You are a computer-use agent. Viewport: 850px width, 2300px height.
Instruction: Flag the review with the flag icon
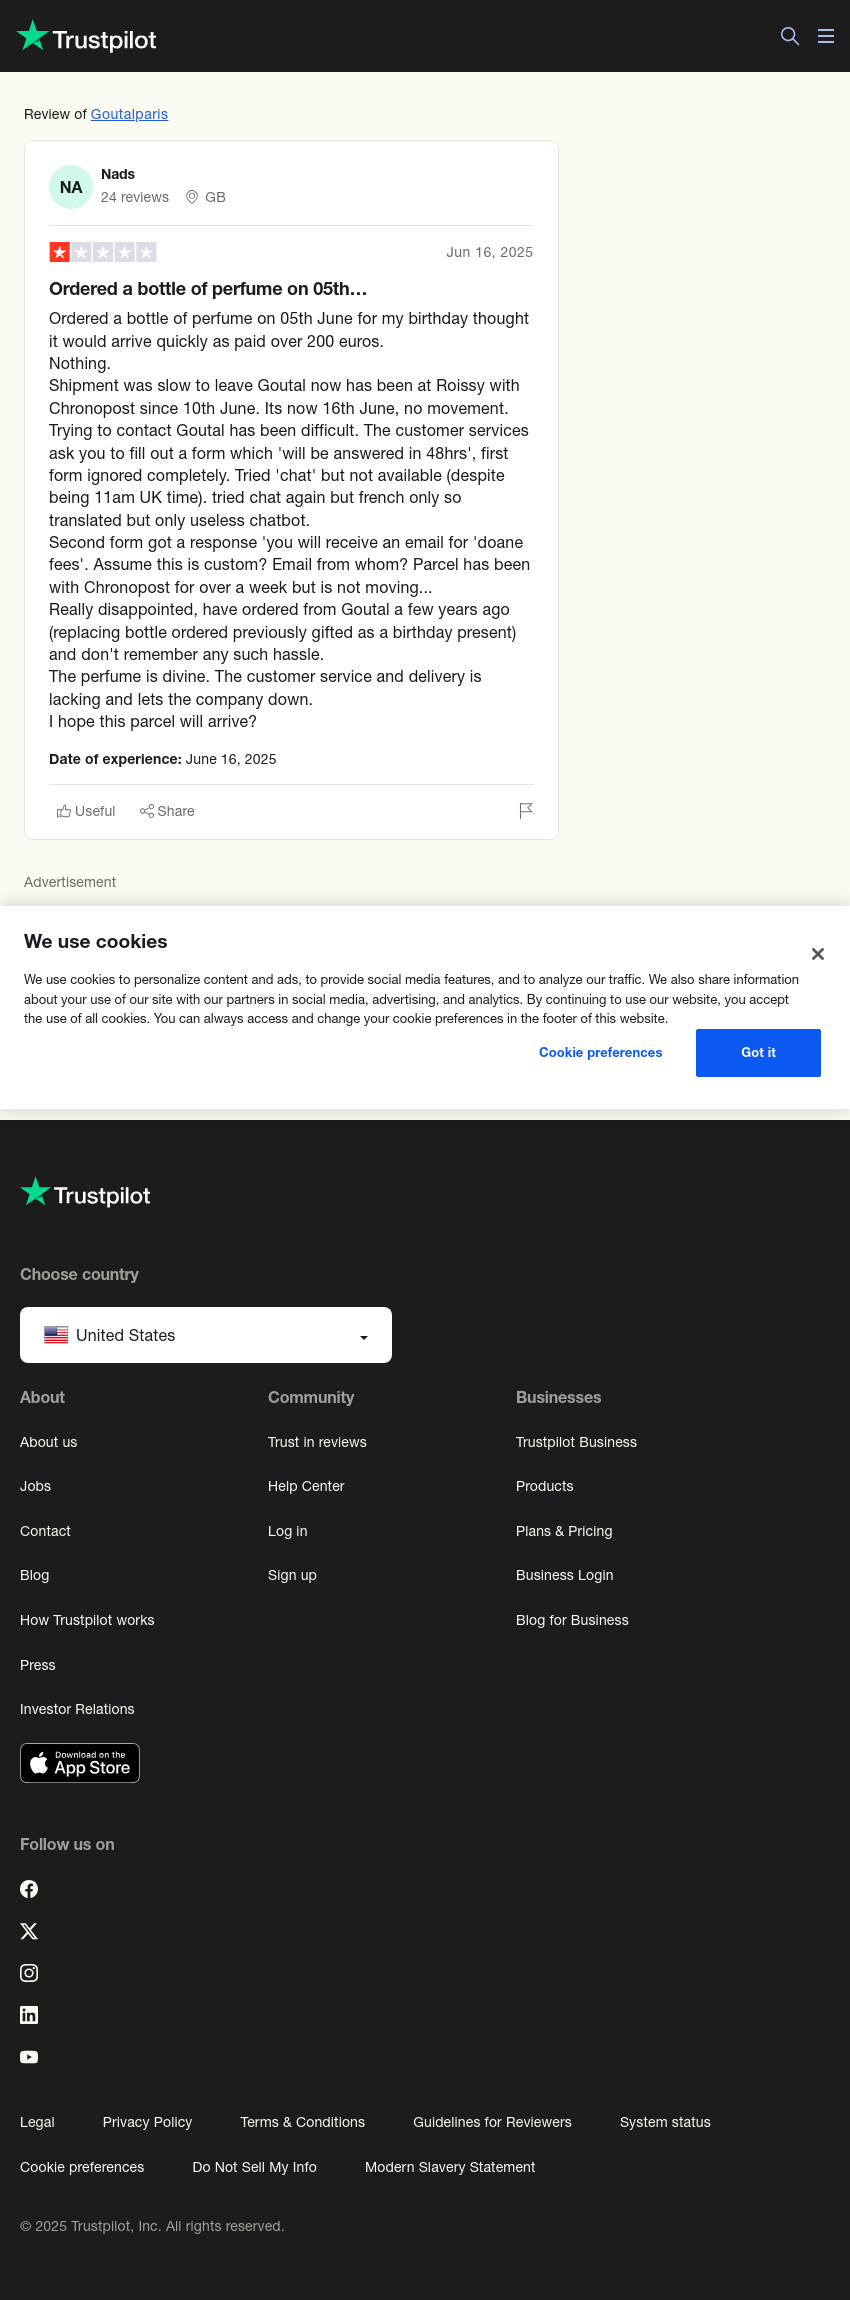526,811
